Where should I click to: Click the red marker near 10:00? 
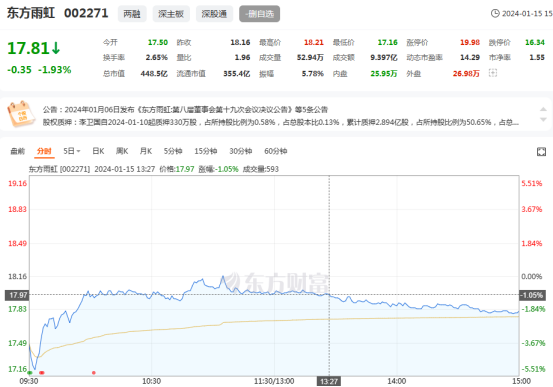93,373
